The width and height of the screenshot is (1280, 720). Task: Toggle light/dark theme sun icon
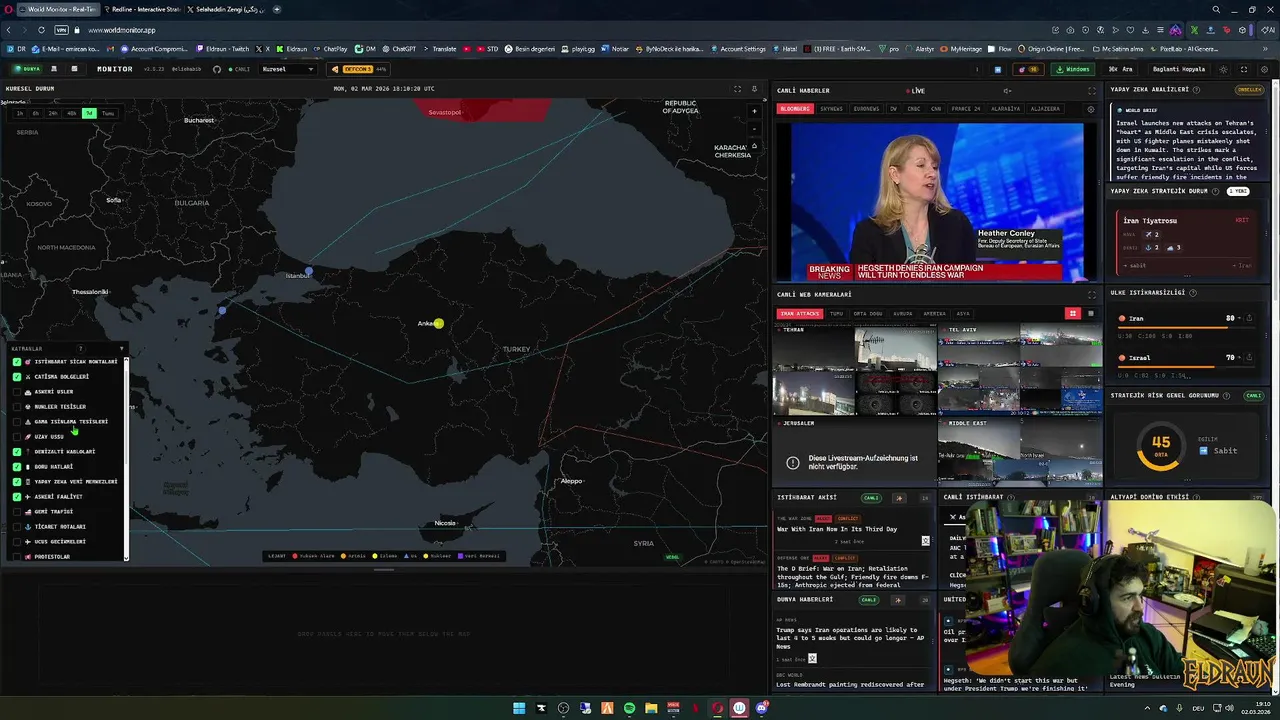pyautogui.click(x=1223, y=69)
